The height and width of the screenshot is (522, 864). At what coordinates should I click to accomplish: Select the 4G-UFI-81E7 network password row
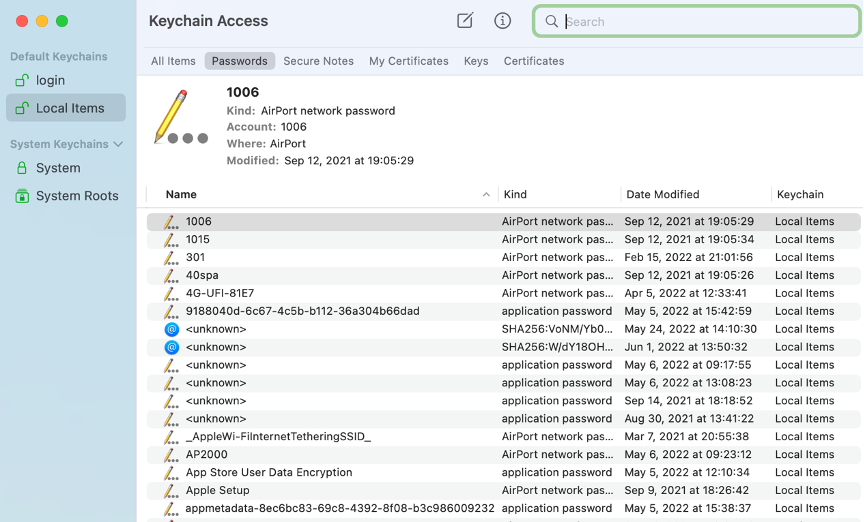pos(220,293)
